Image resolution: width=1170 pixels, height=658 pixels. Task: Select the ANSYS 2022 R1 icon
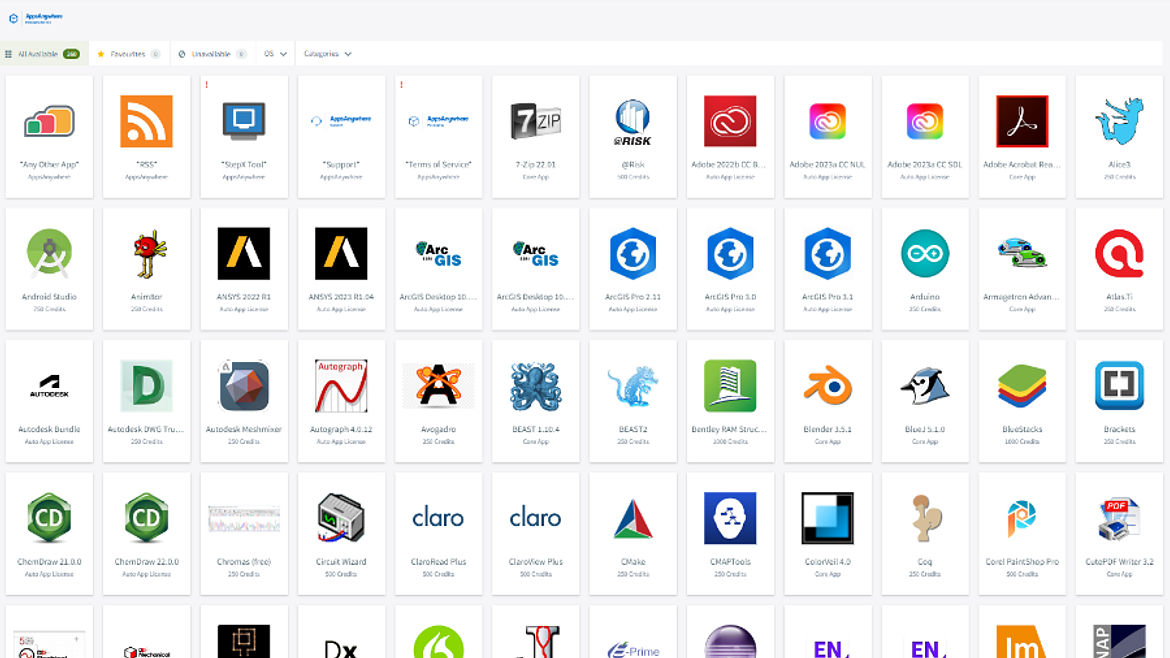pyautogui.click(x=244, y=254)
